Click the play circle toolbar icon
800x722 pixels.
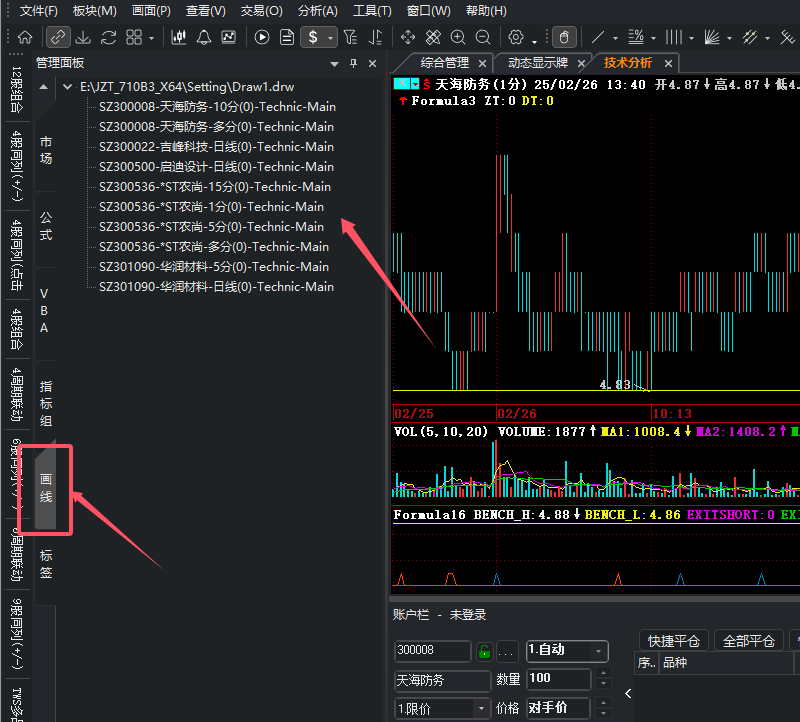pyautogui.click(x=262, y=37)
